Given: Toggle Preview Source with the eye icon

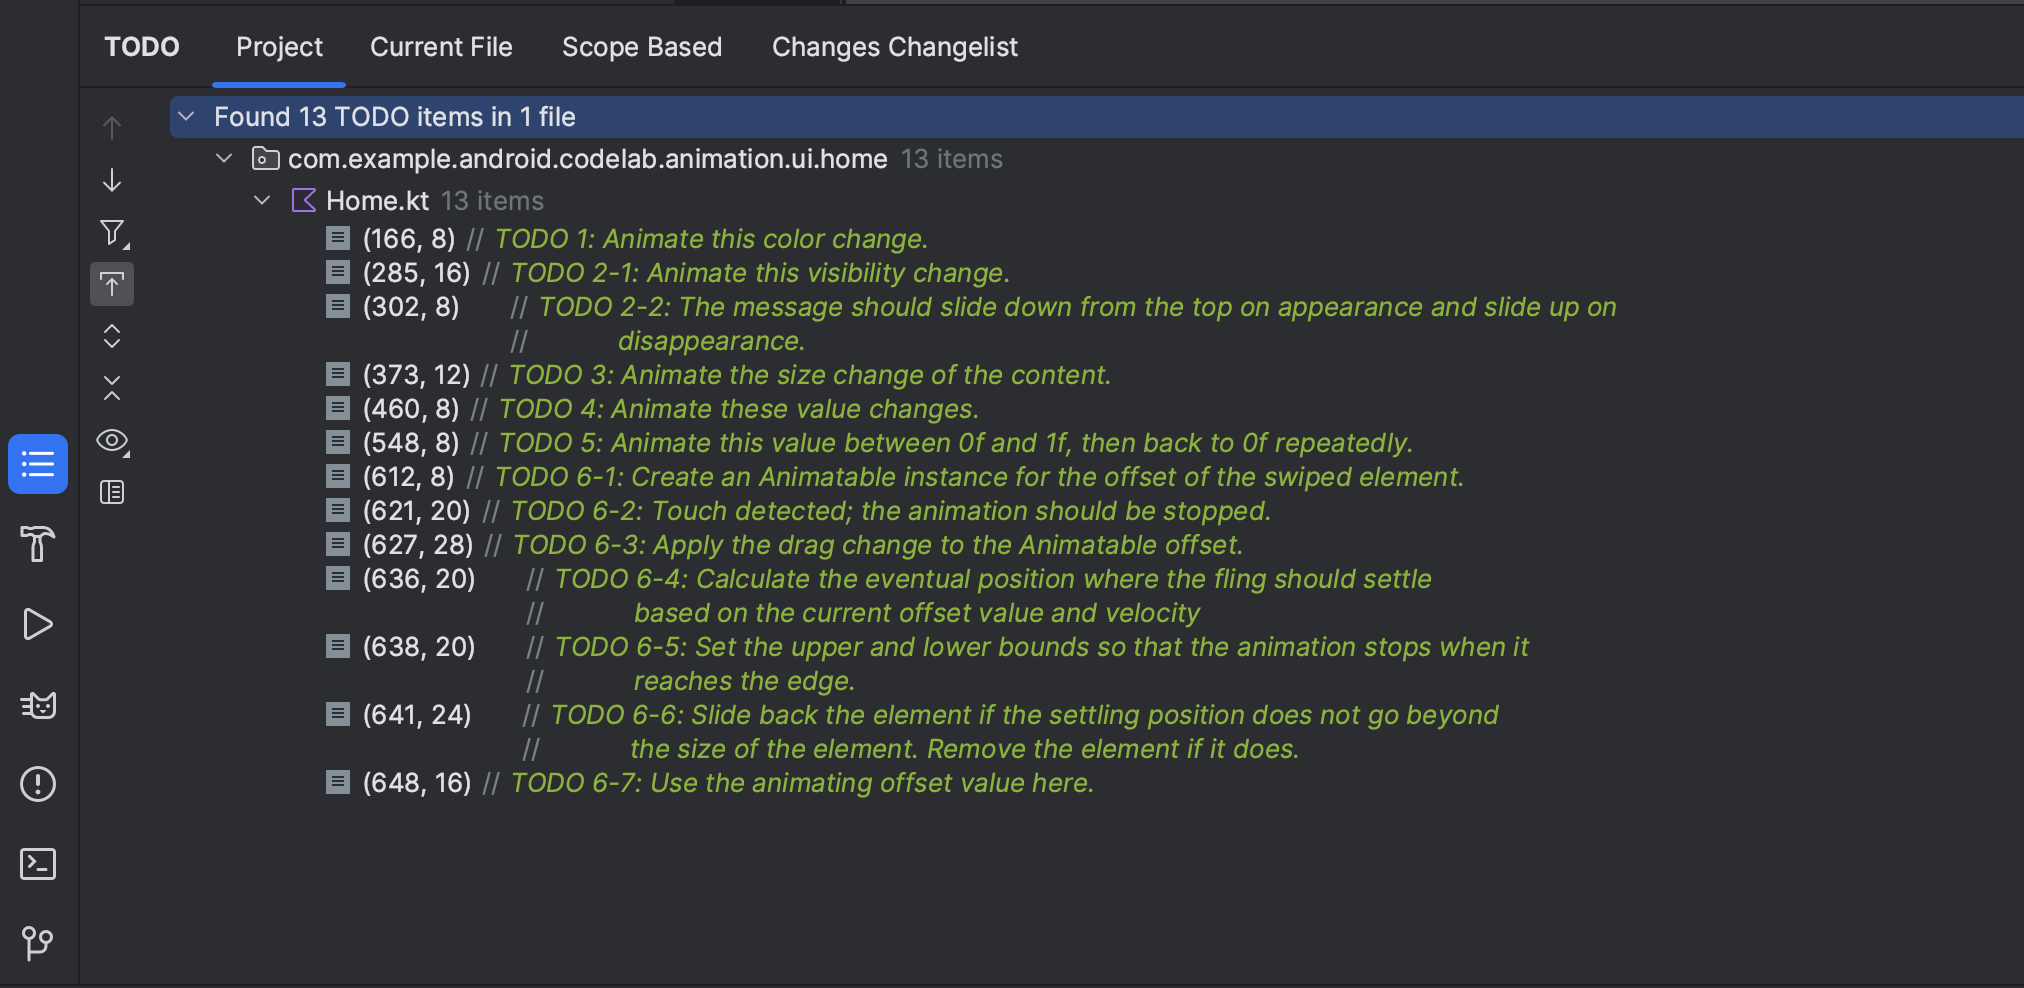Looking at the screenshot, I should 112,440.
